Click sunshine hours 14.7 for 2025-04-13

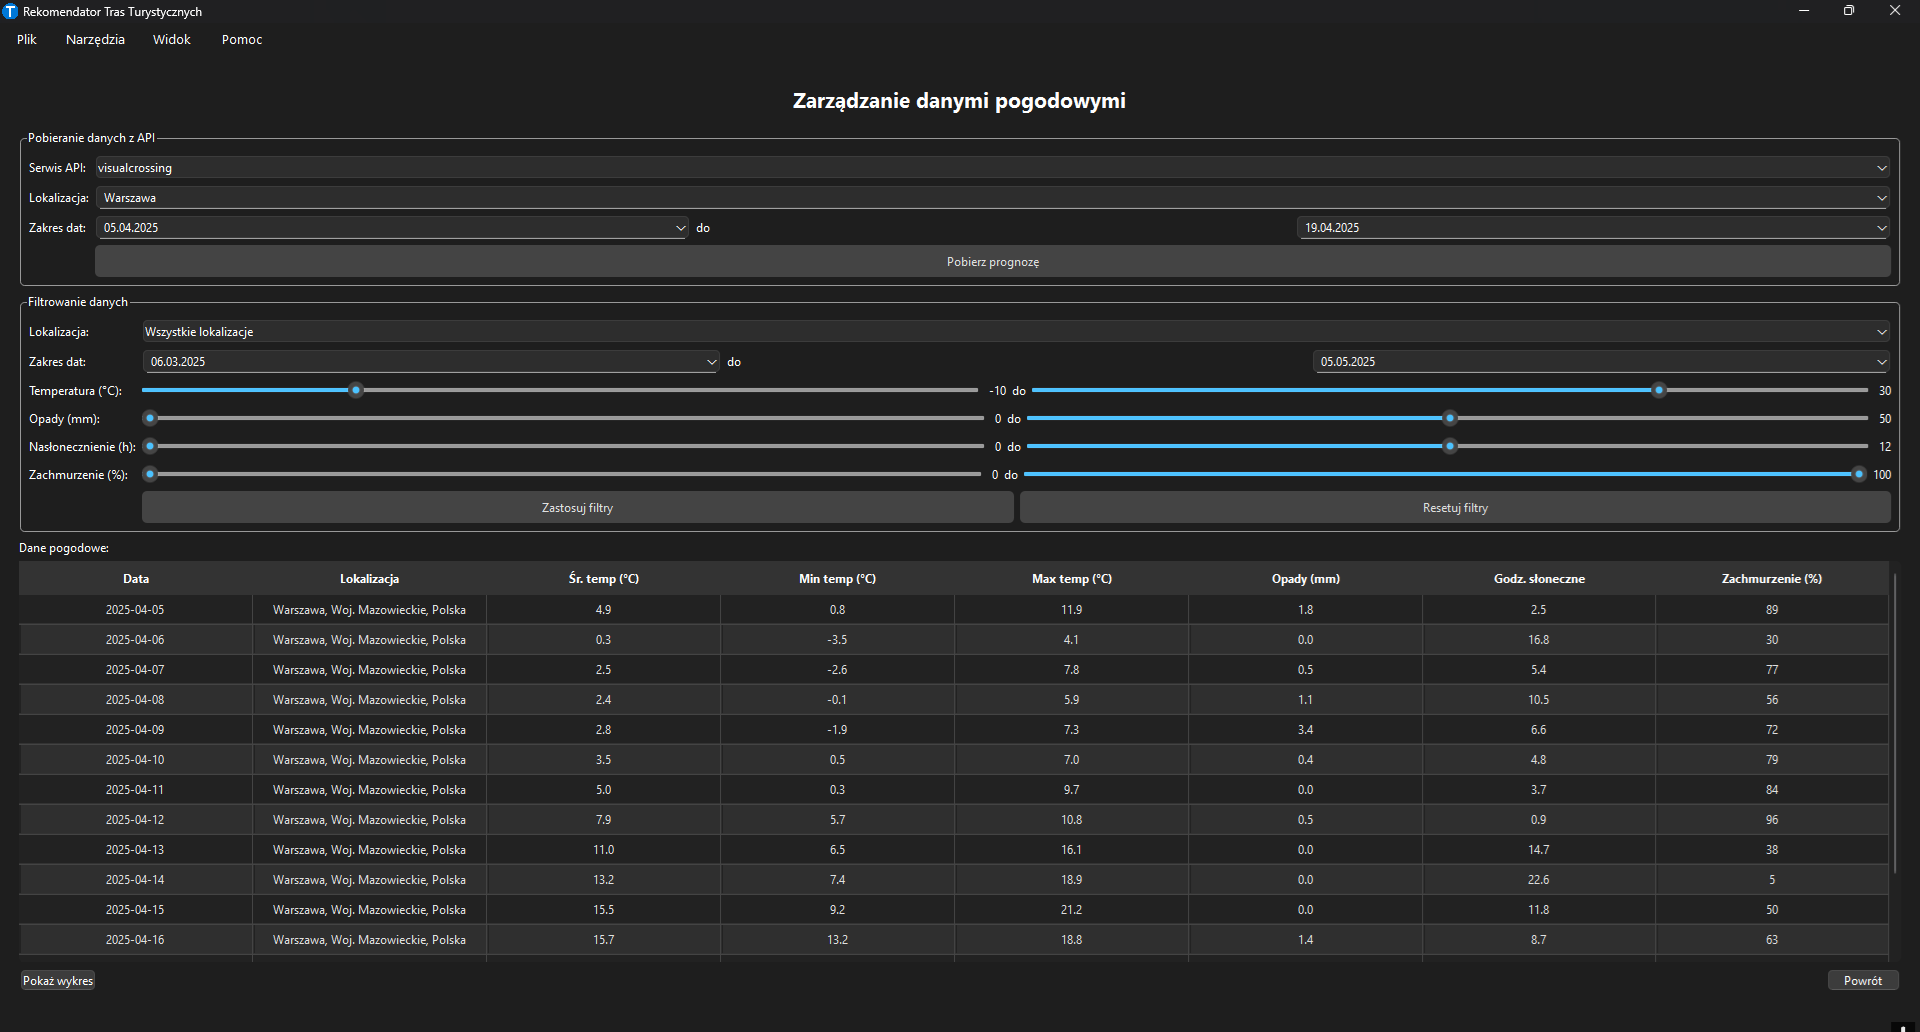click(1539, 850)
